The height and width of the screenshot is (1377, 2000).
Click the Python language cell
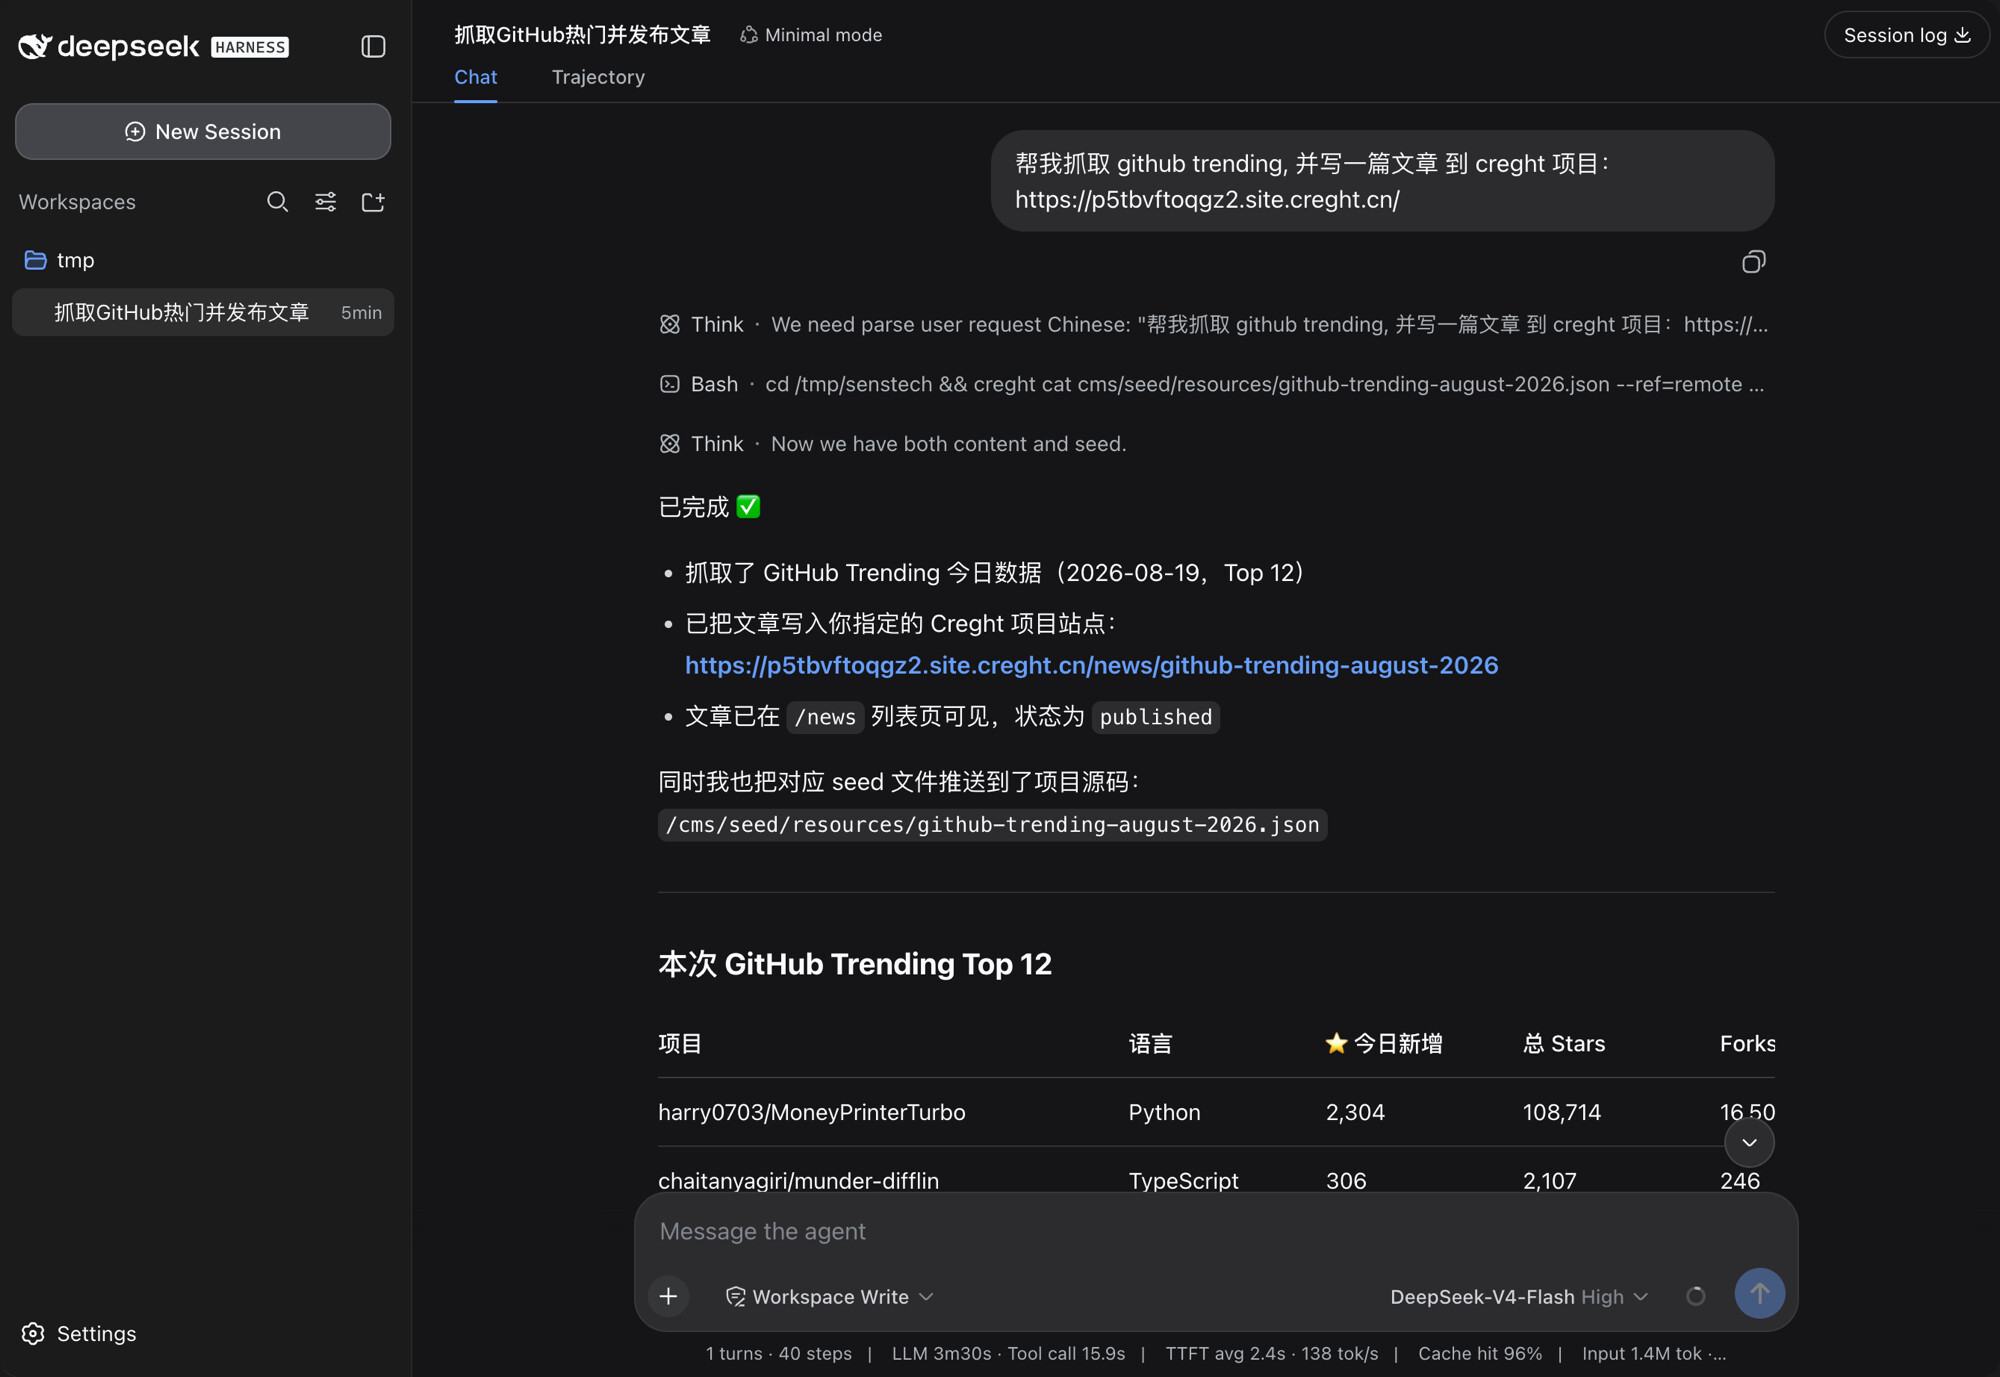[1164, 1112]
